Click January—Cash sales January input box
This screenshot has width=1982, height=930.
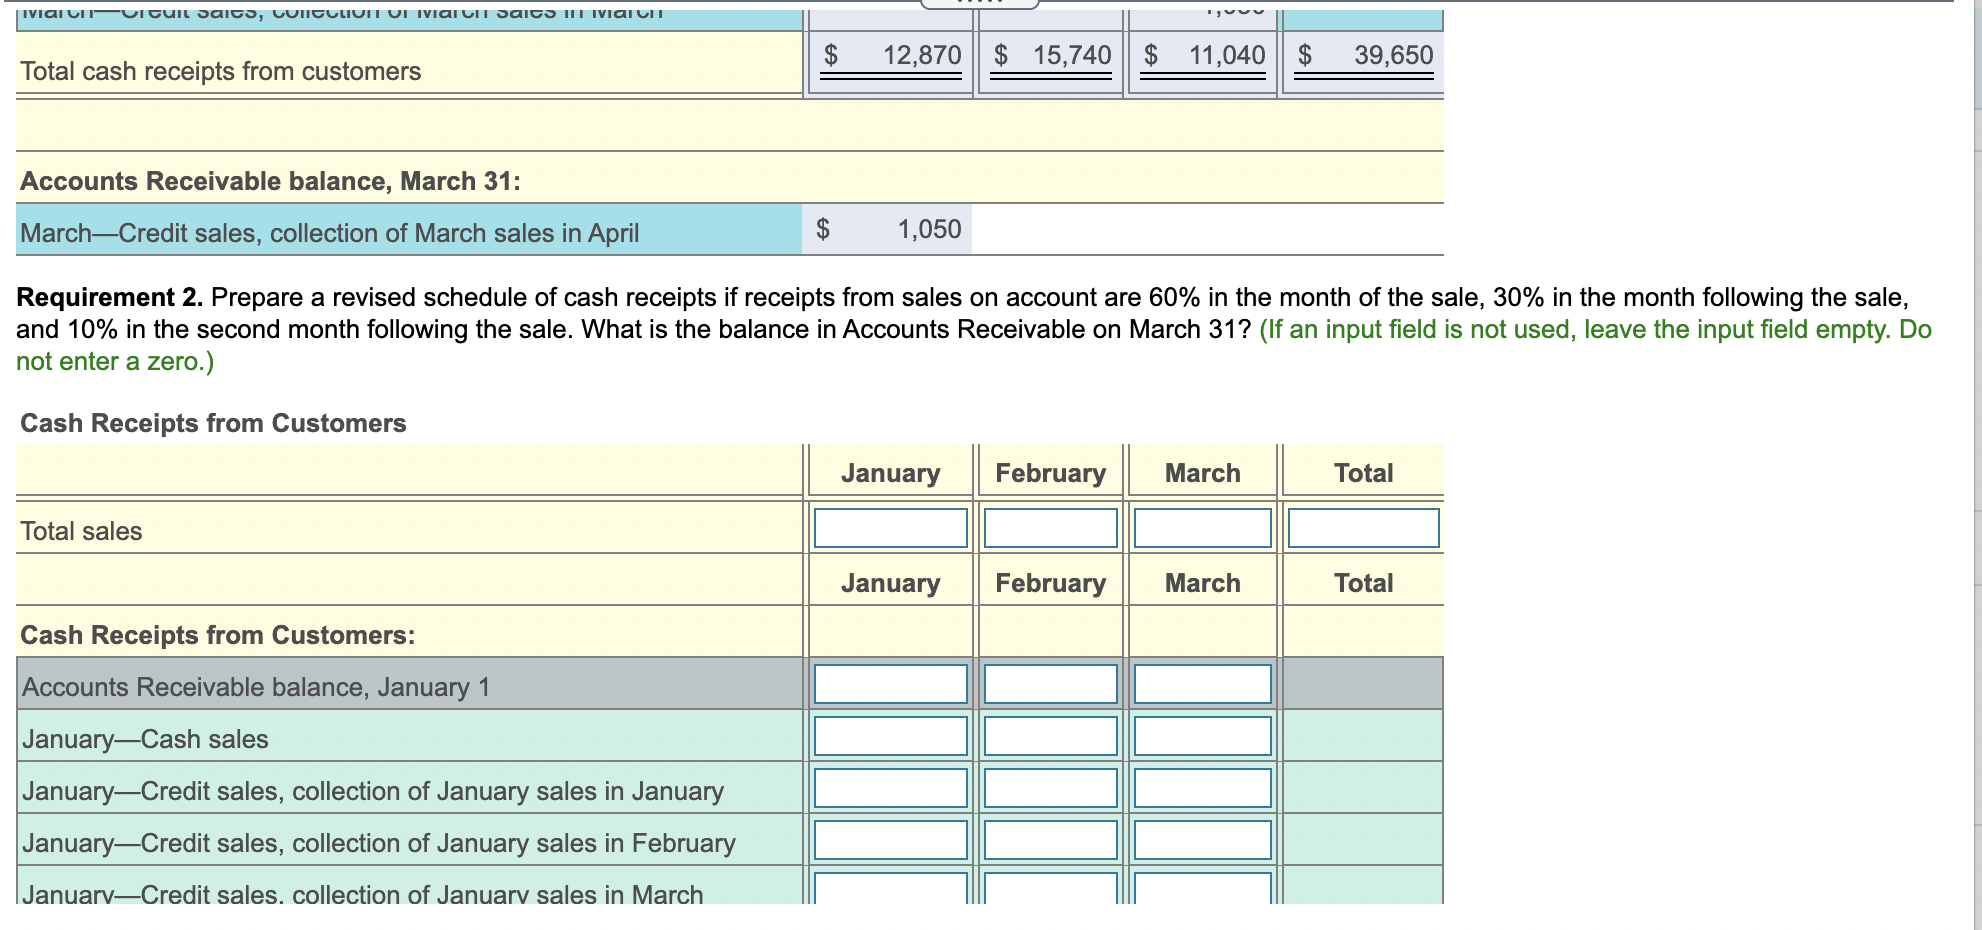pos(891,736)
